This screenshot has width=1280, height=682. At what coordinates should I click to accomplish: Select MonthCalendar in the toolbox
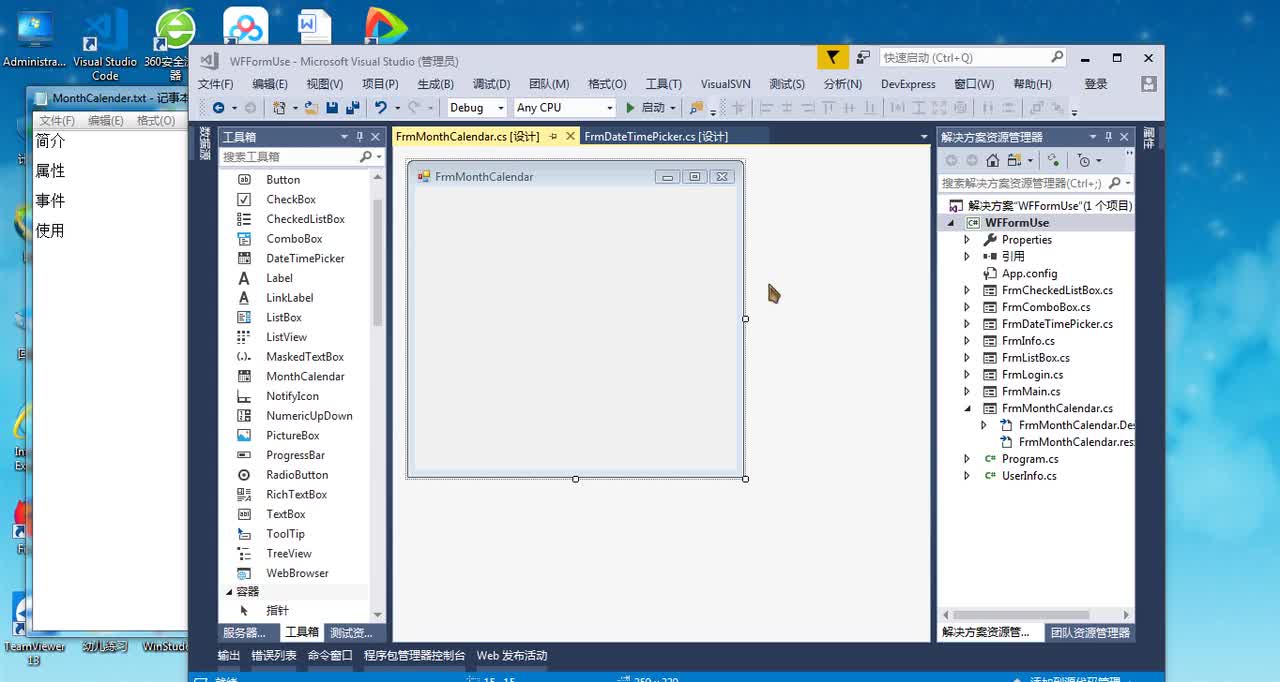[305, 376]
